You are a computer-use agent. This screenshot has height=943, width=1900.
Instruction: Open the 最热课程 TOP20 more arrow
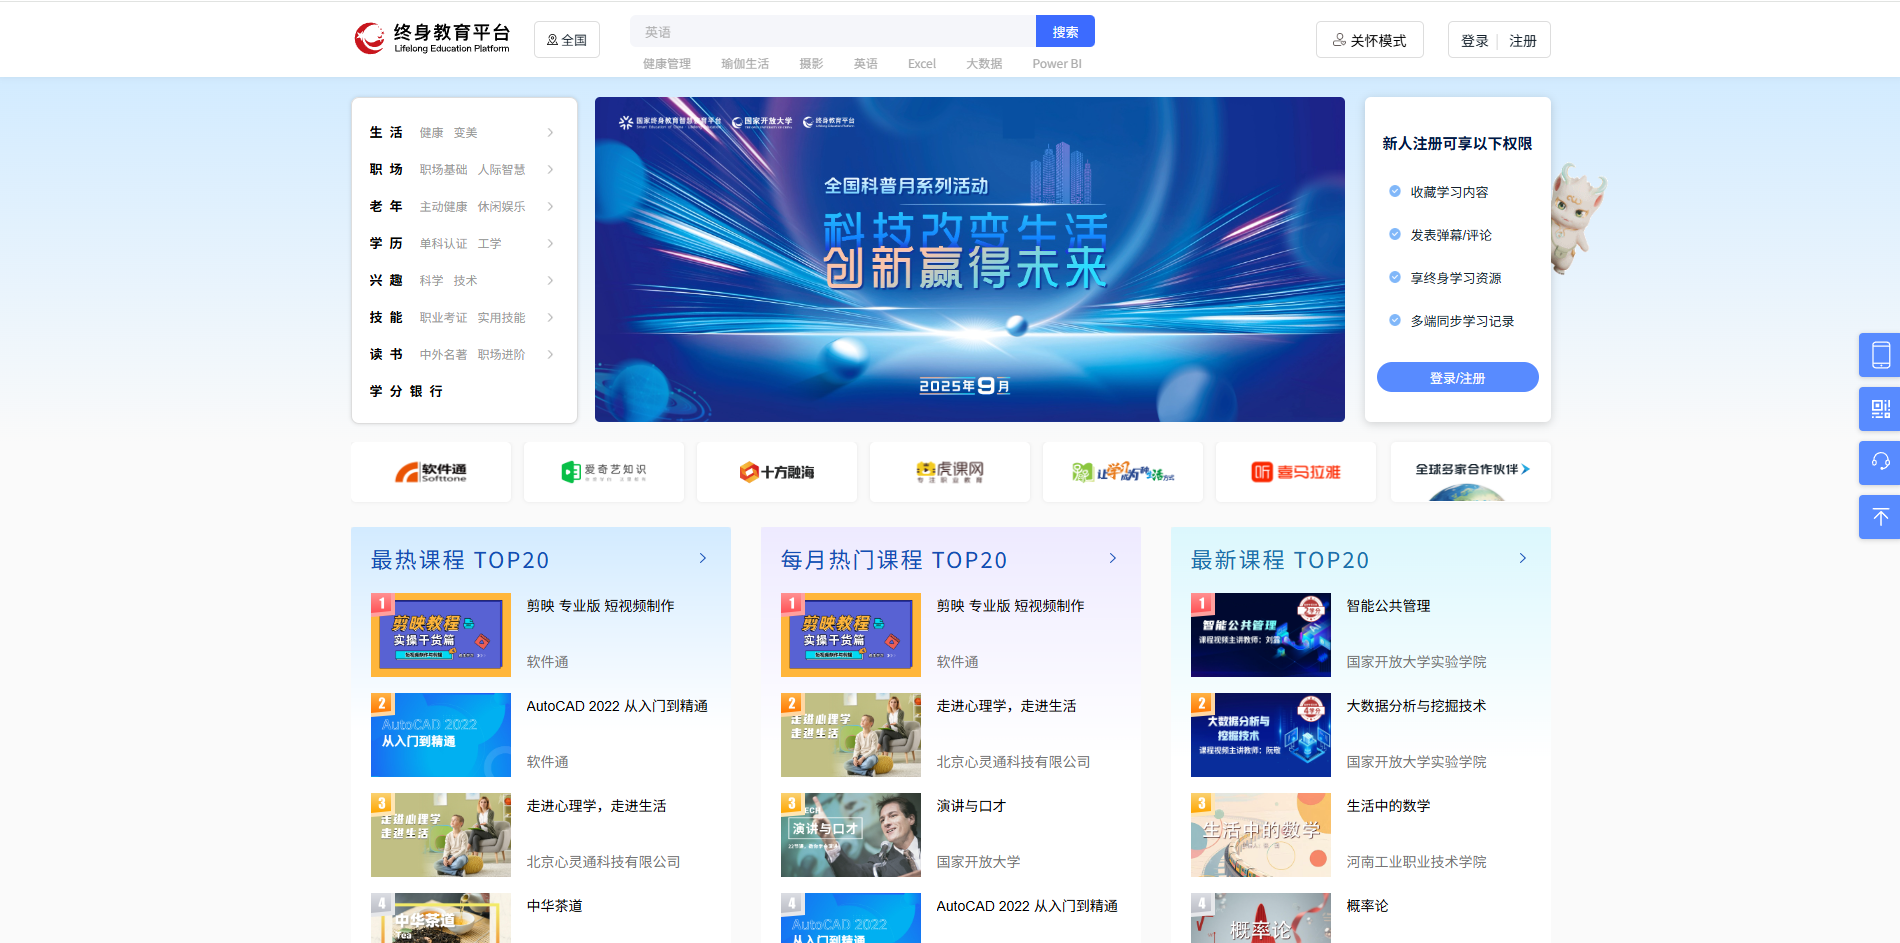(704, 558)
